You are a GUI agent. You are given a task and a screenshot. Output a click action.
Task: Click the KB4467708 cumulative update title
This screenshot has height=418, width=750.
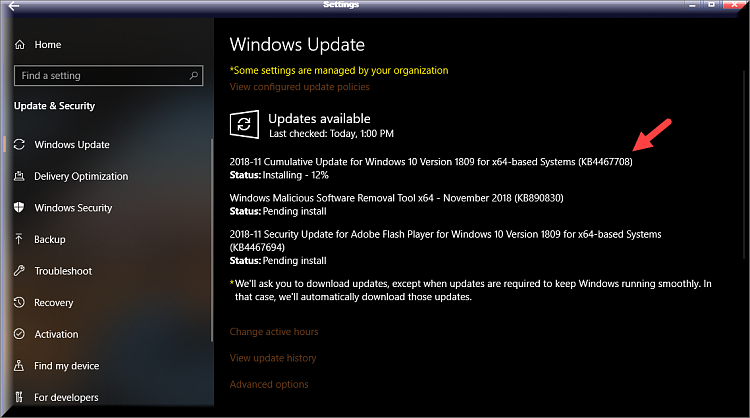tap(431, 162)
